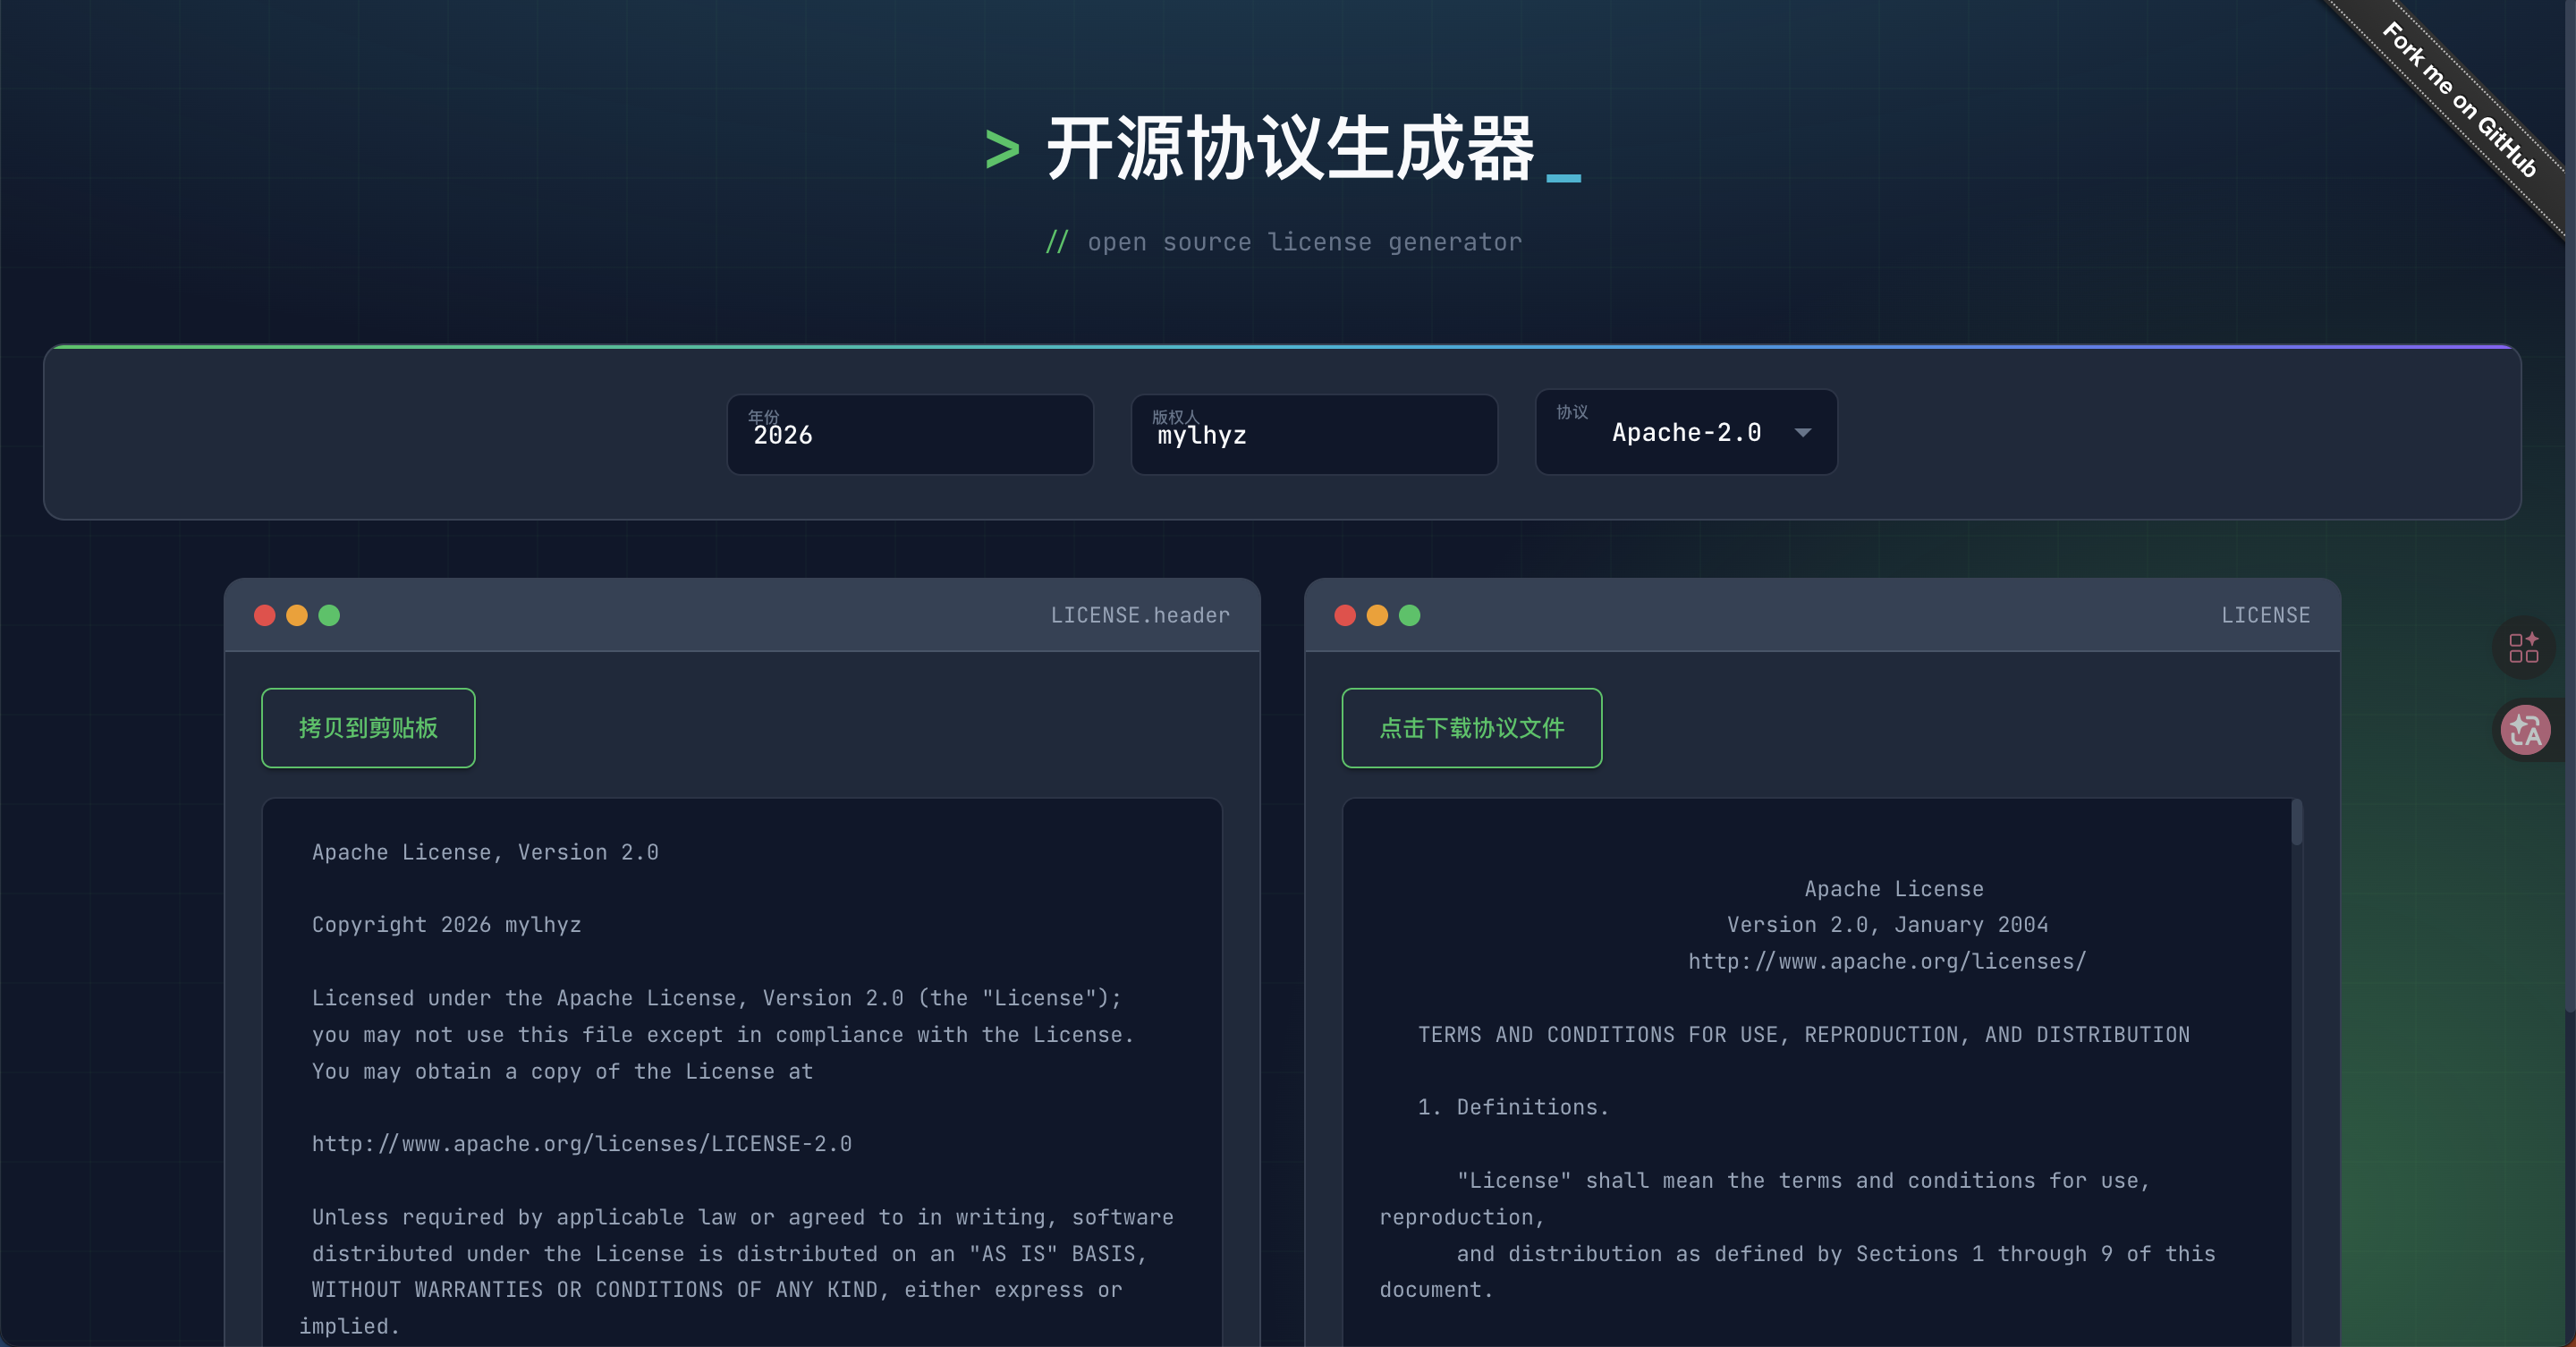Click 'Apache License, Version 2.0' header line
This screenshot has width=2576, height=1347.
pos(485,852)
